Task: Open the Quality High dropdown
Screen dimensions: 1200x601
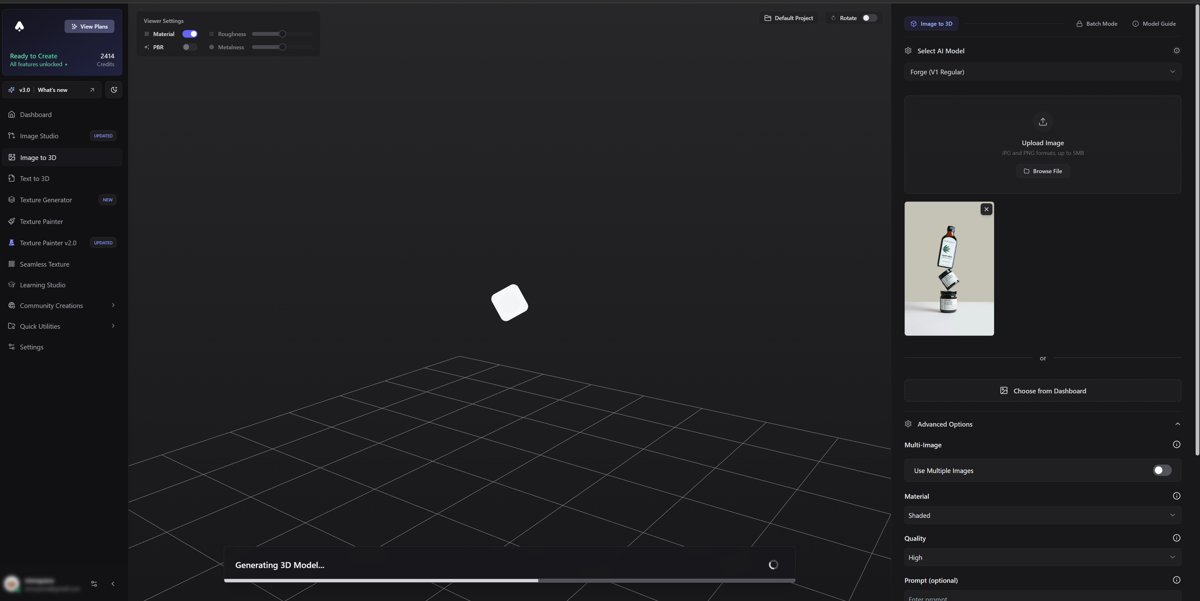Action: [x=1042, y=558]
